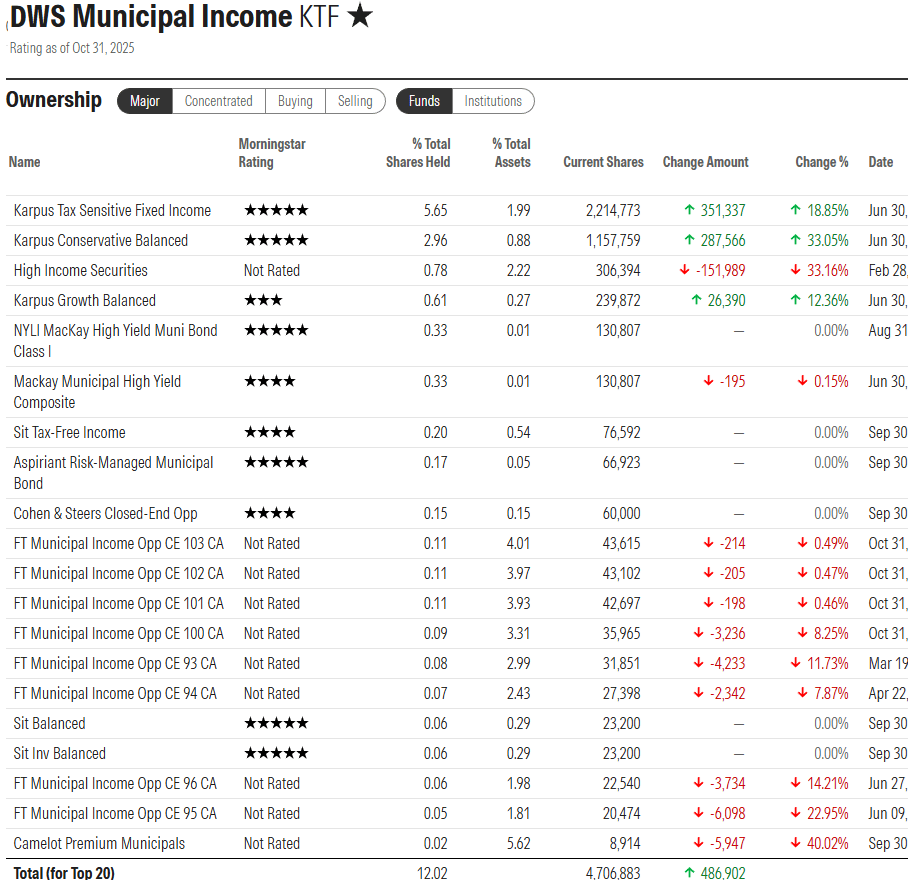Image resolution: width=908 pixels, height=880 pixels.
Task: Select the Buying filter option
Action: point(295,101)
